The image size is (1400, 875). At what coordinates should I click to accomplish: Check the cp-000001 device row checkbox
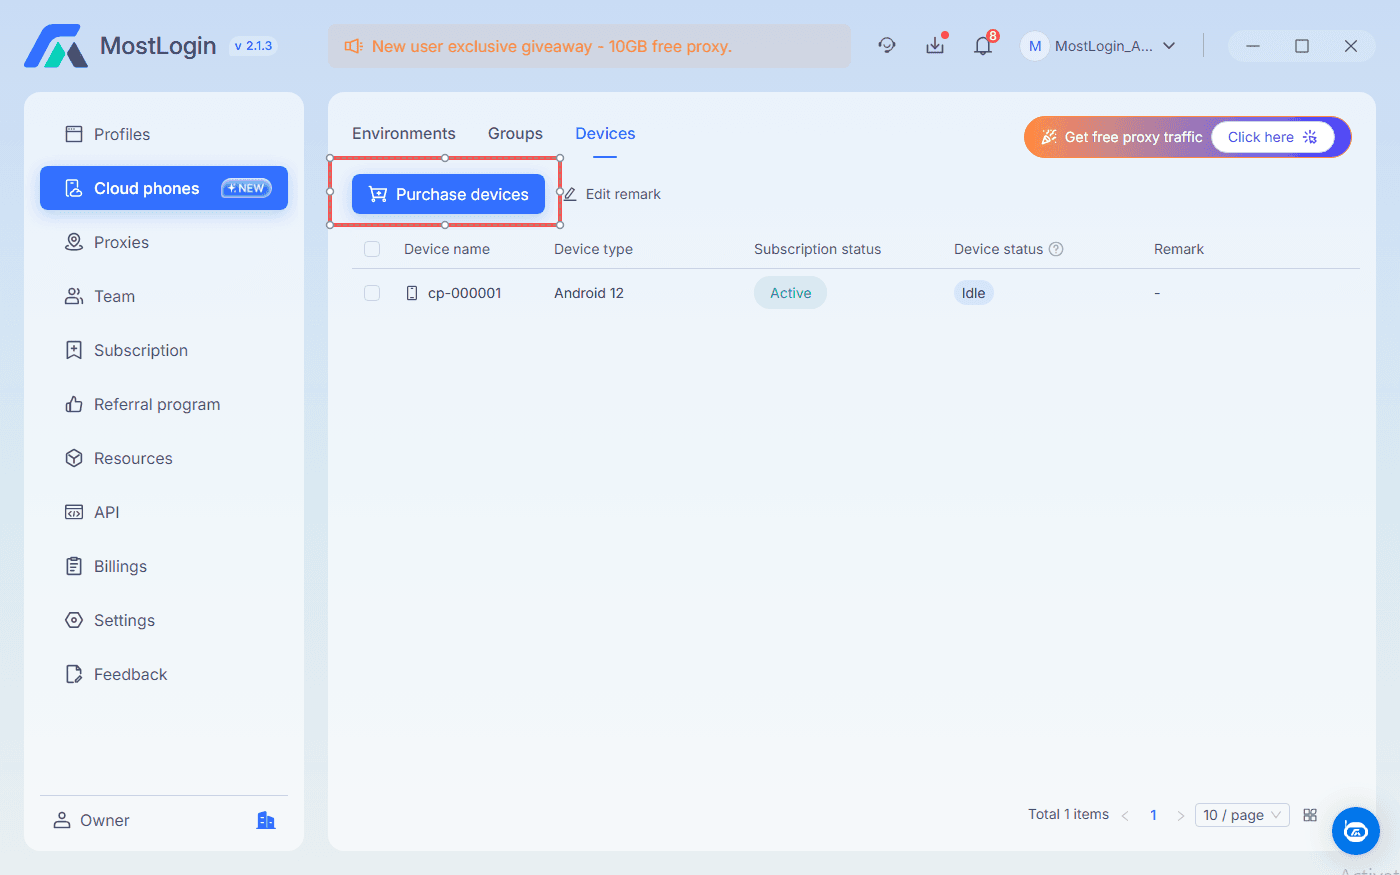click(x=372, y=293)
